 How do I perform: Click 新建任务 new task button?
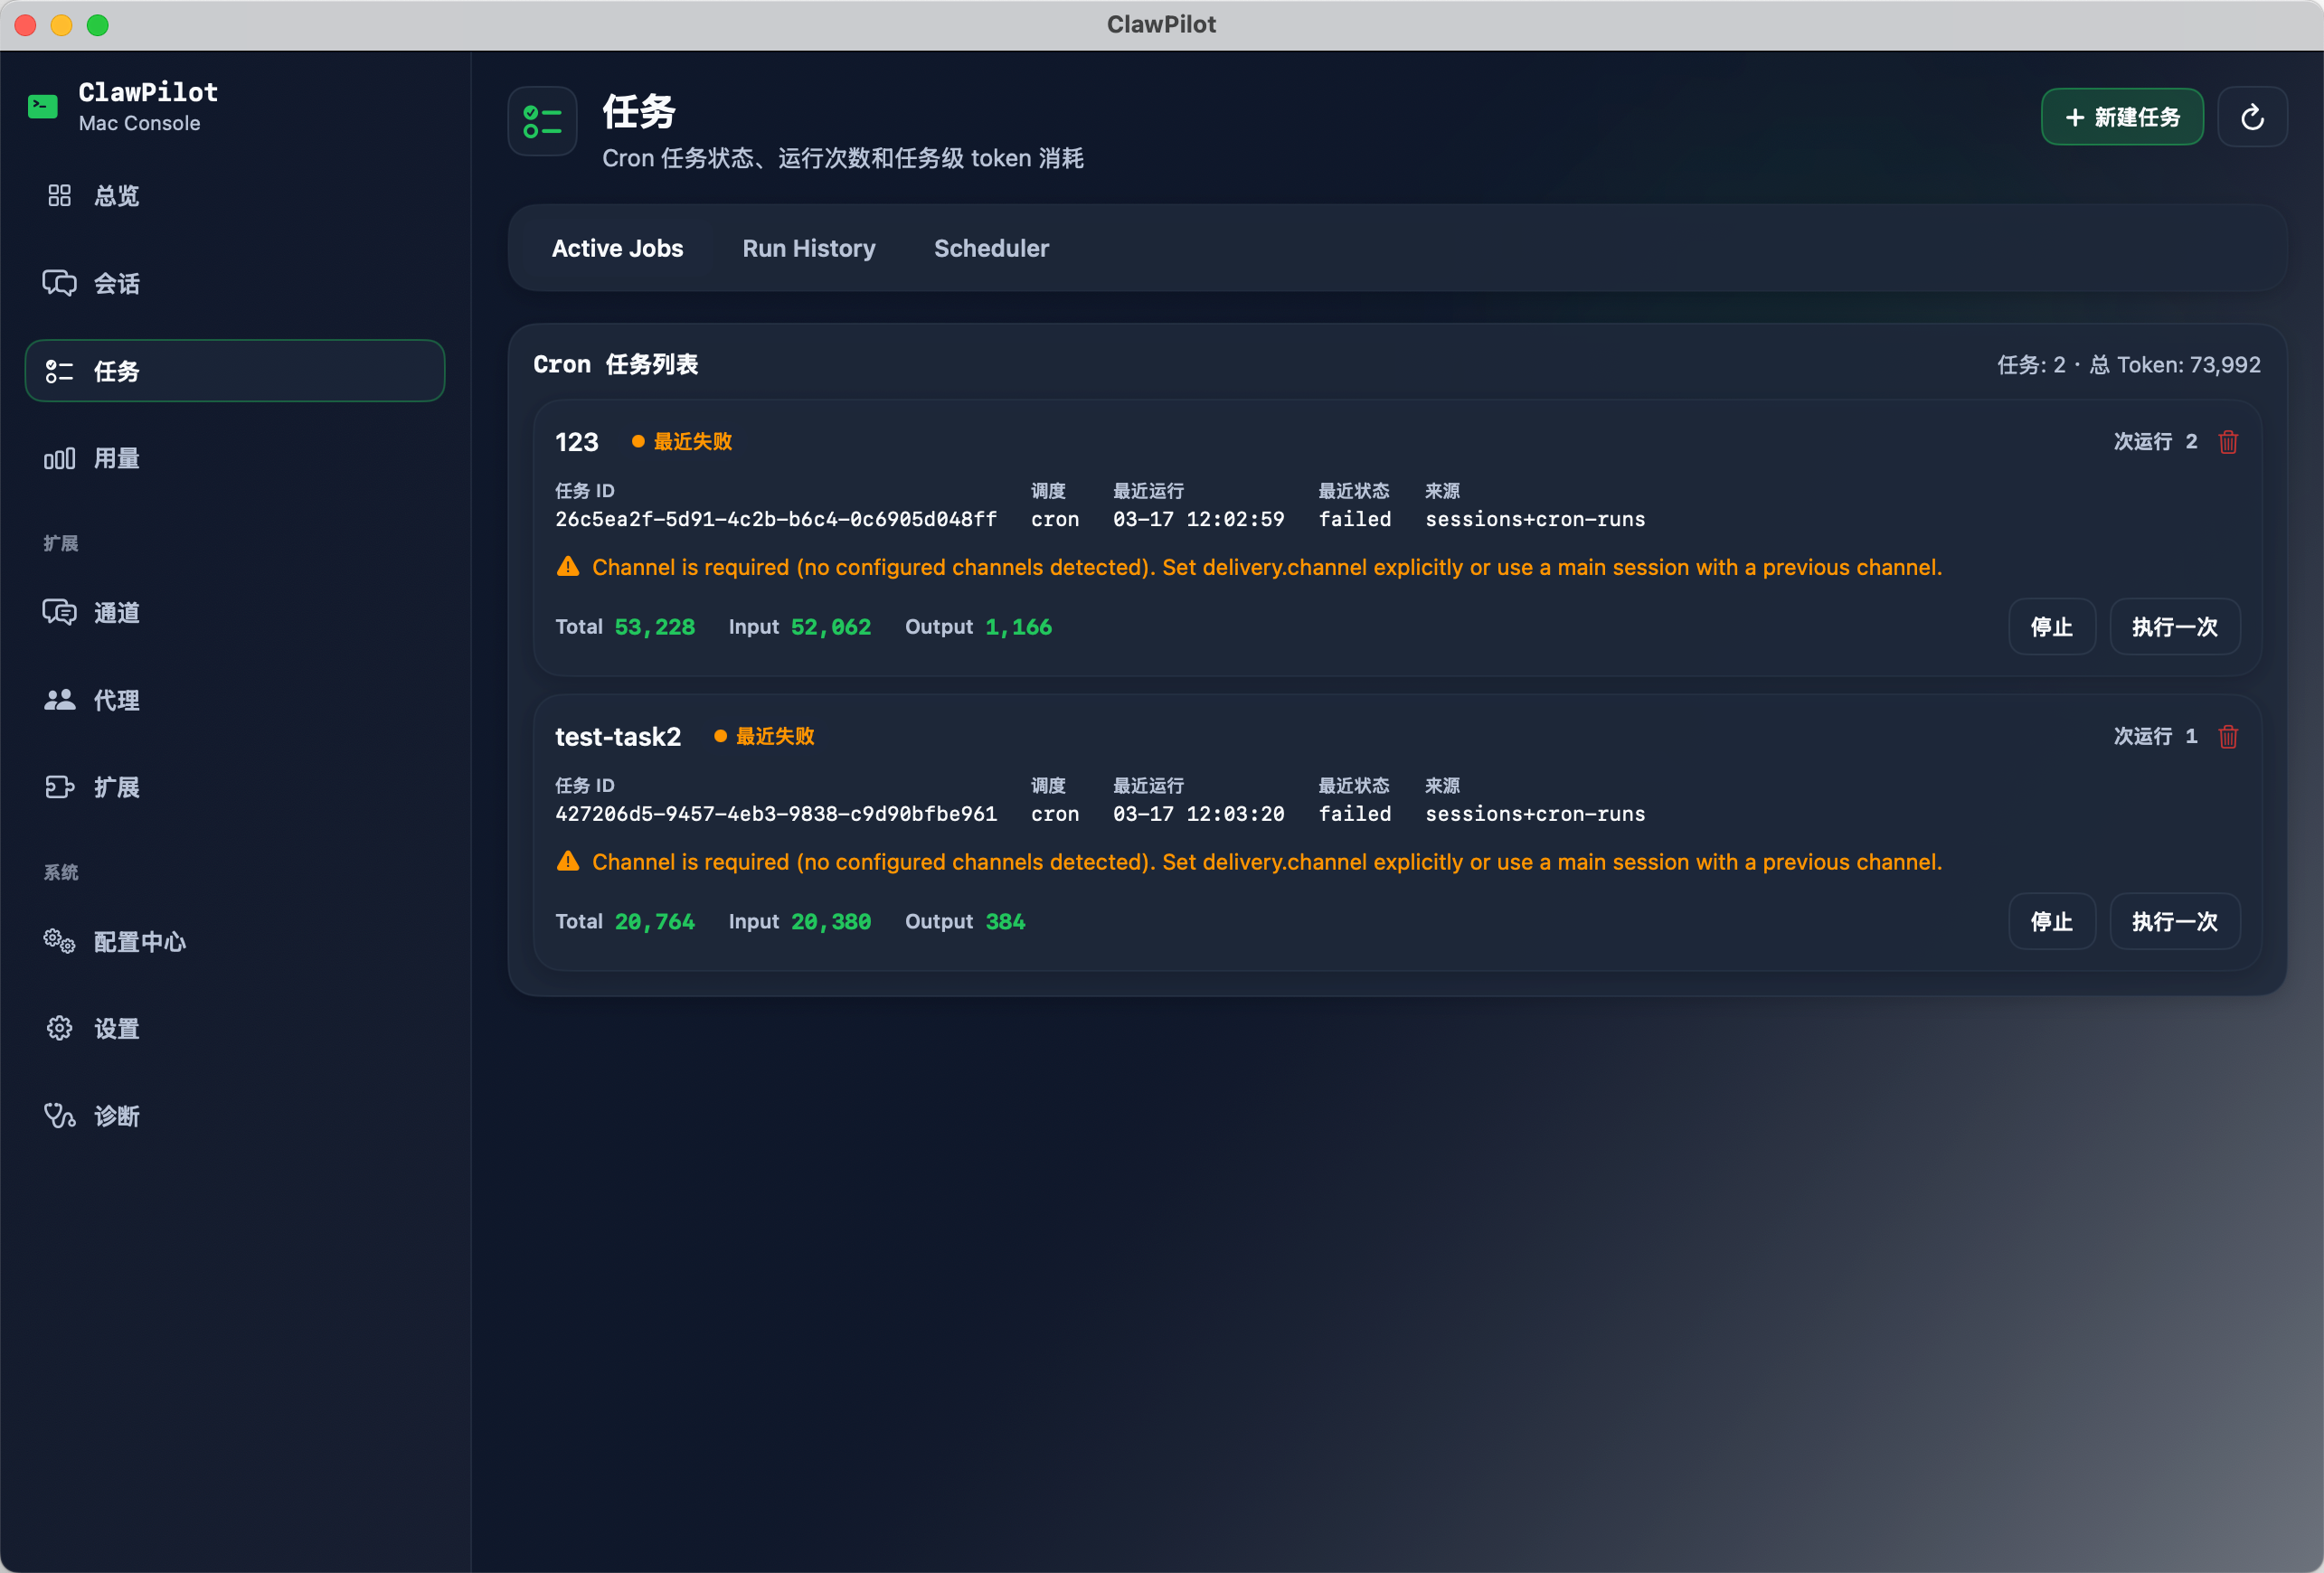(2121, 117)
